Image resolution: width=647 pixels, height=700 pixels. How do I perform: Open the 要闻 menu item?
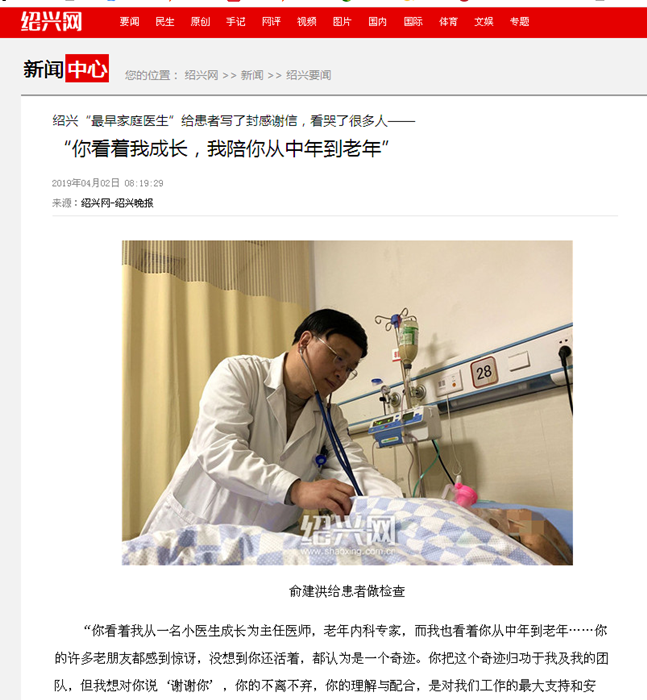[x=129, y=21]
